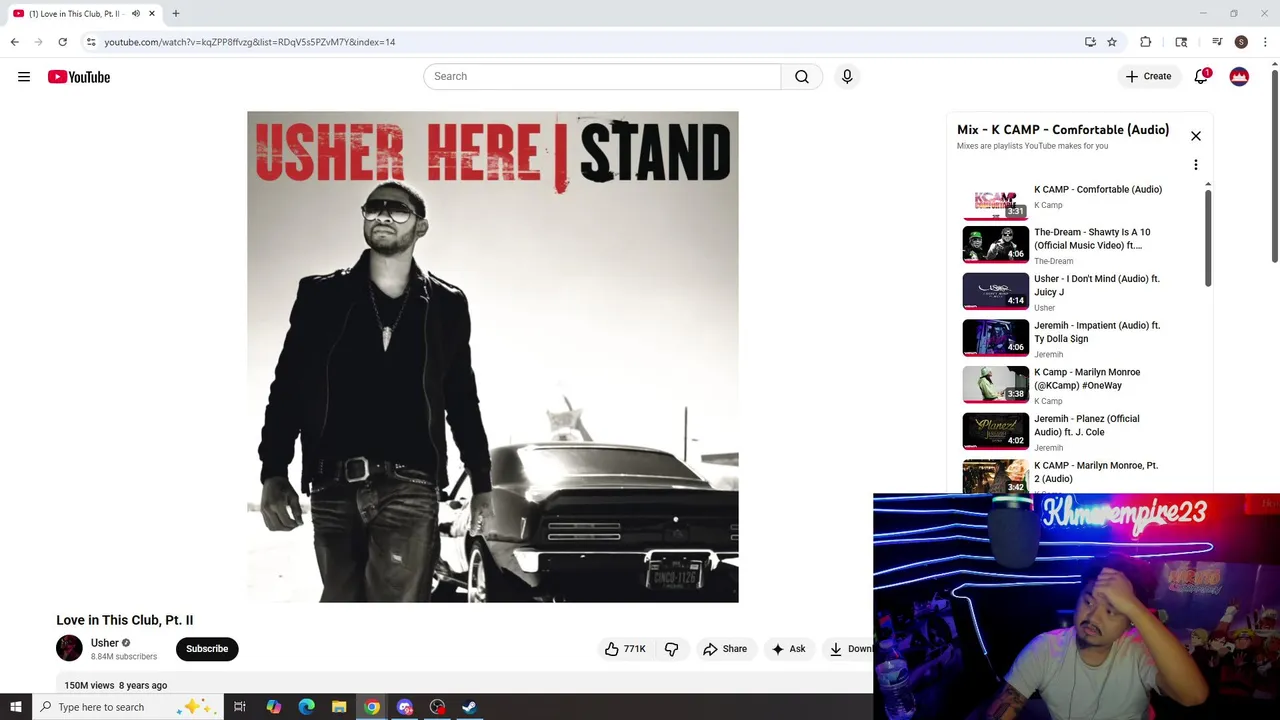Open tab search side panel icon

point(1181,42)
